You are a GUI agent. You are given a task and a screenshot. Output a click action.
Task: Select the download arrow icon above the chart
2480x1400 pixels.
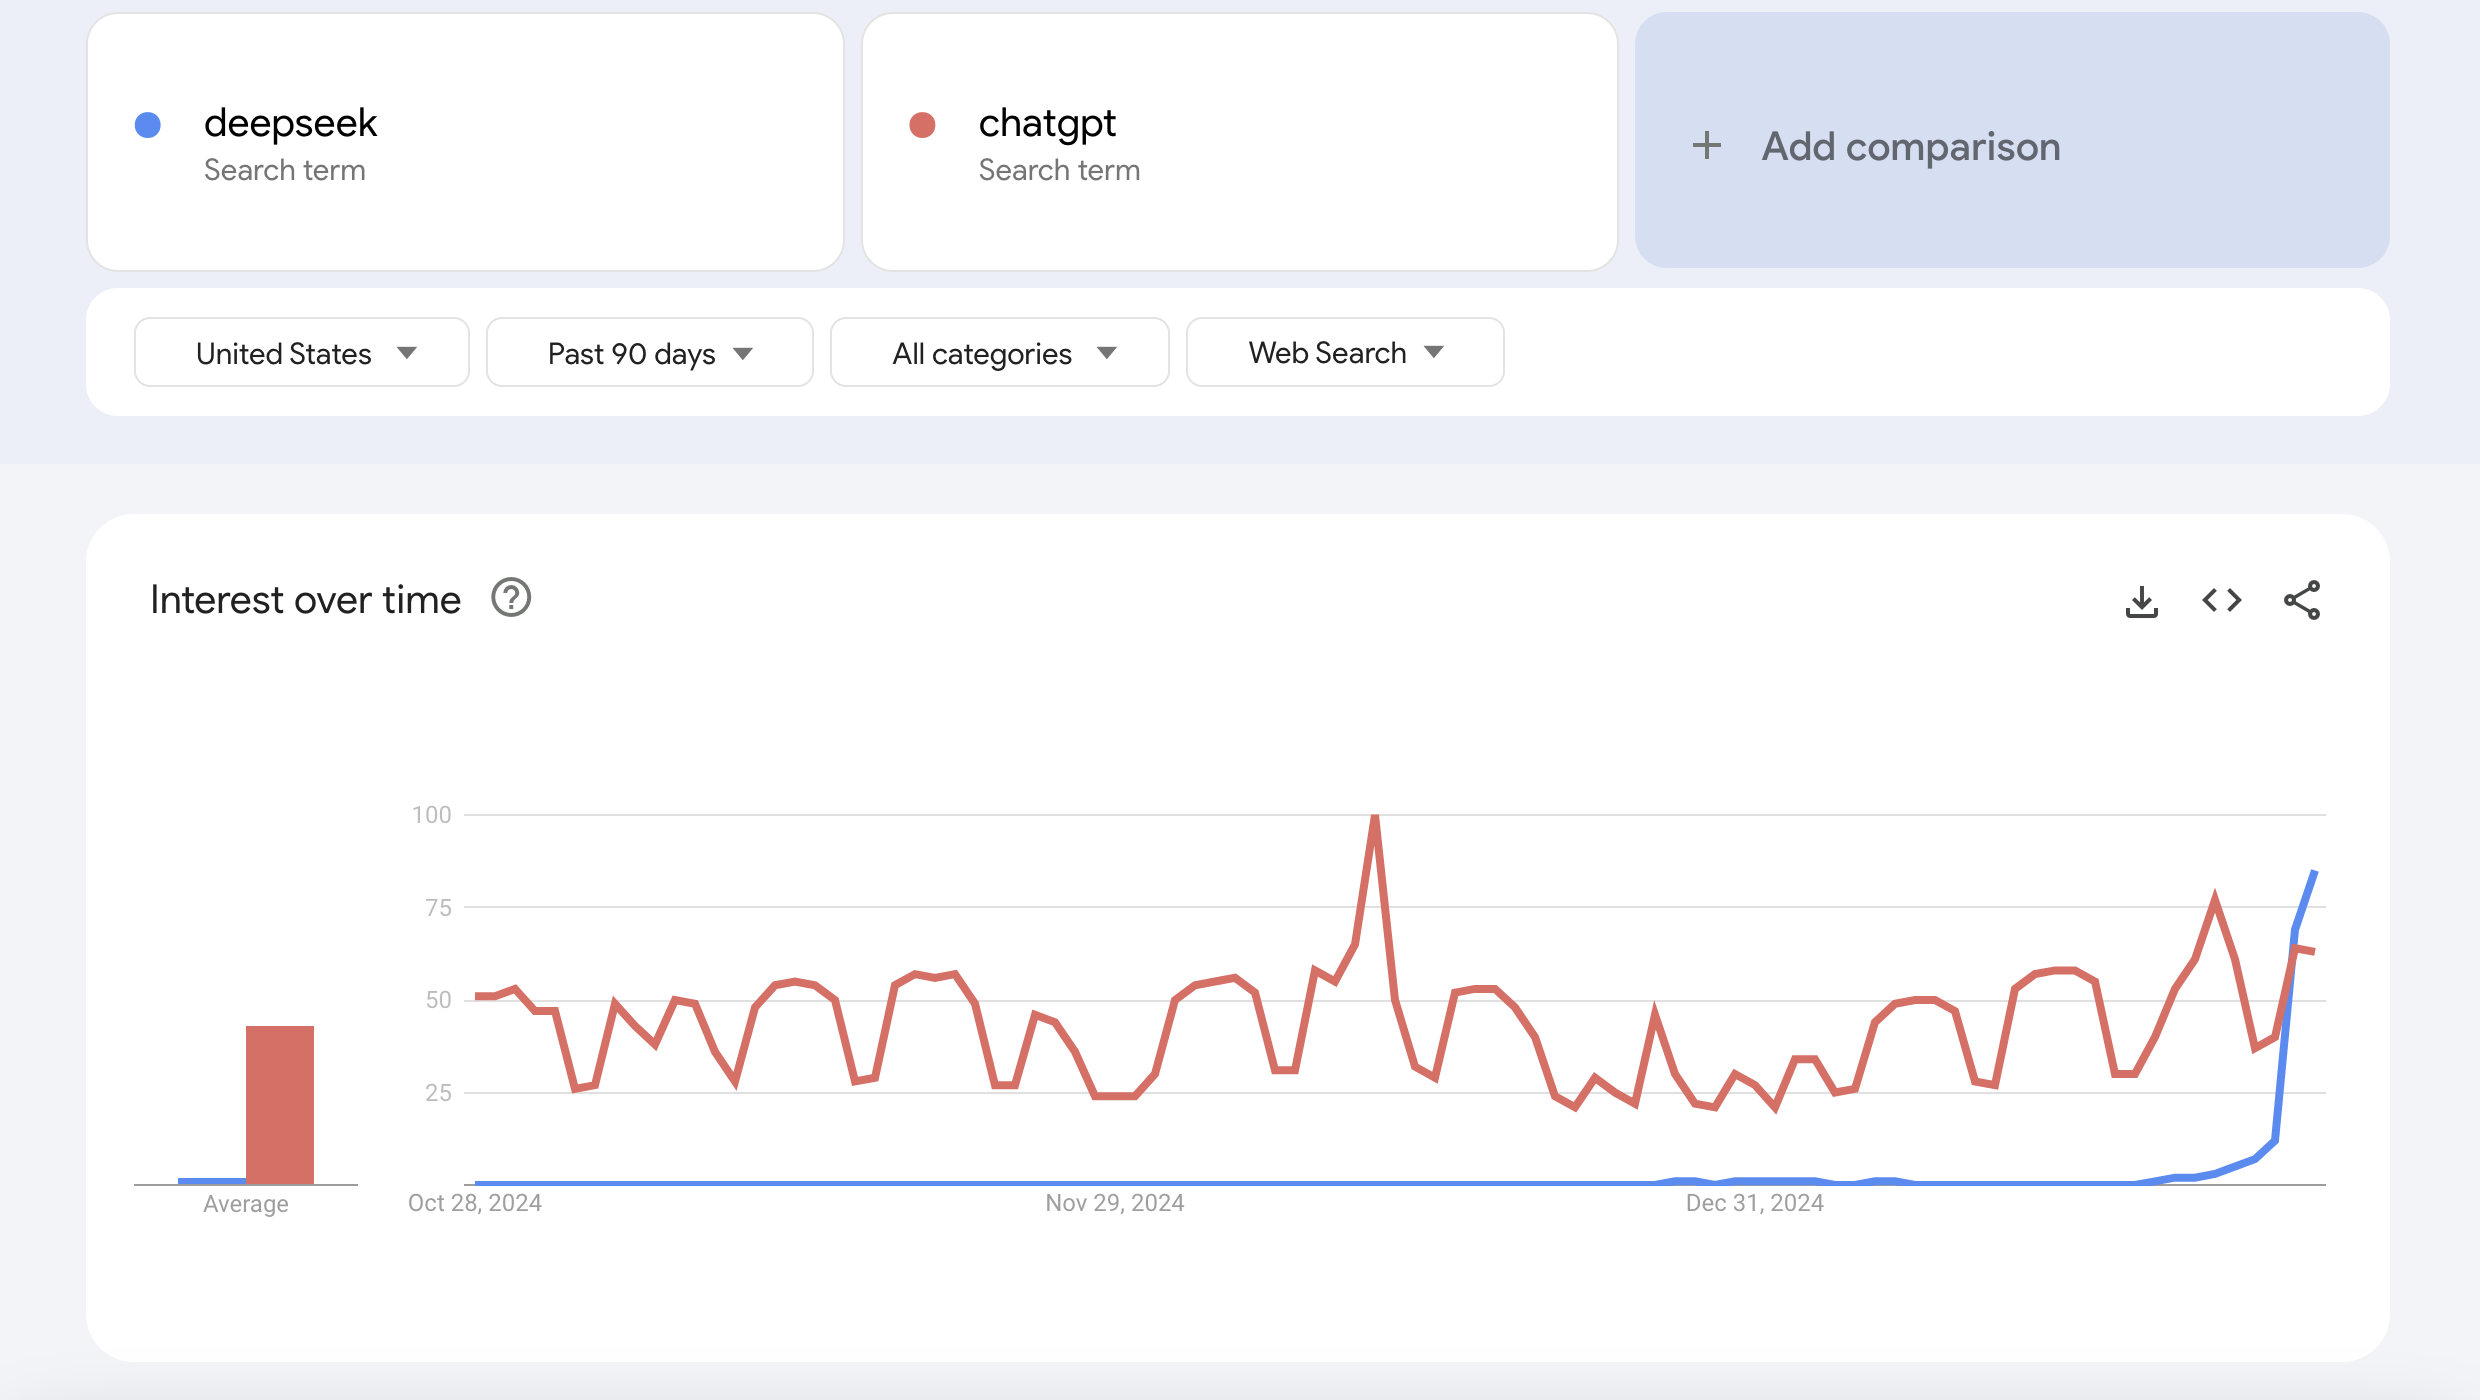coord(2141,599)
